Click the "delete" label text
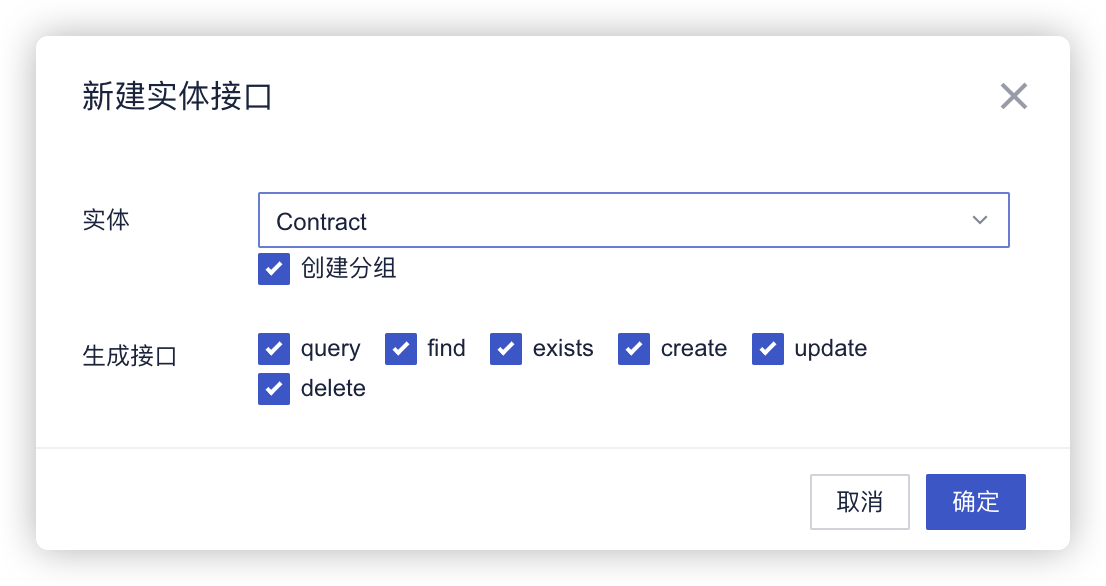The image size is (1106, 586). click(x=333, y=389)
